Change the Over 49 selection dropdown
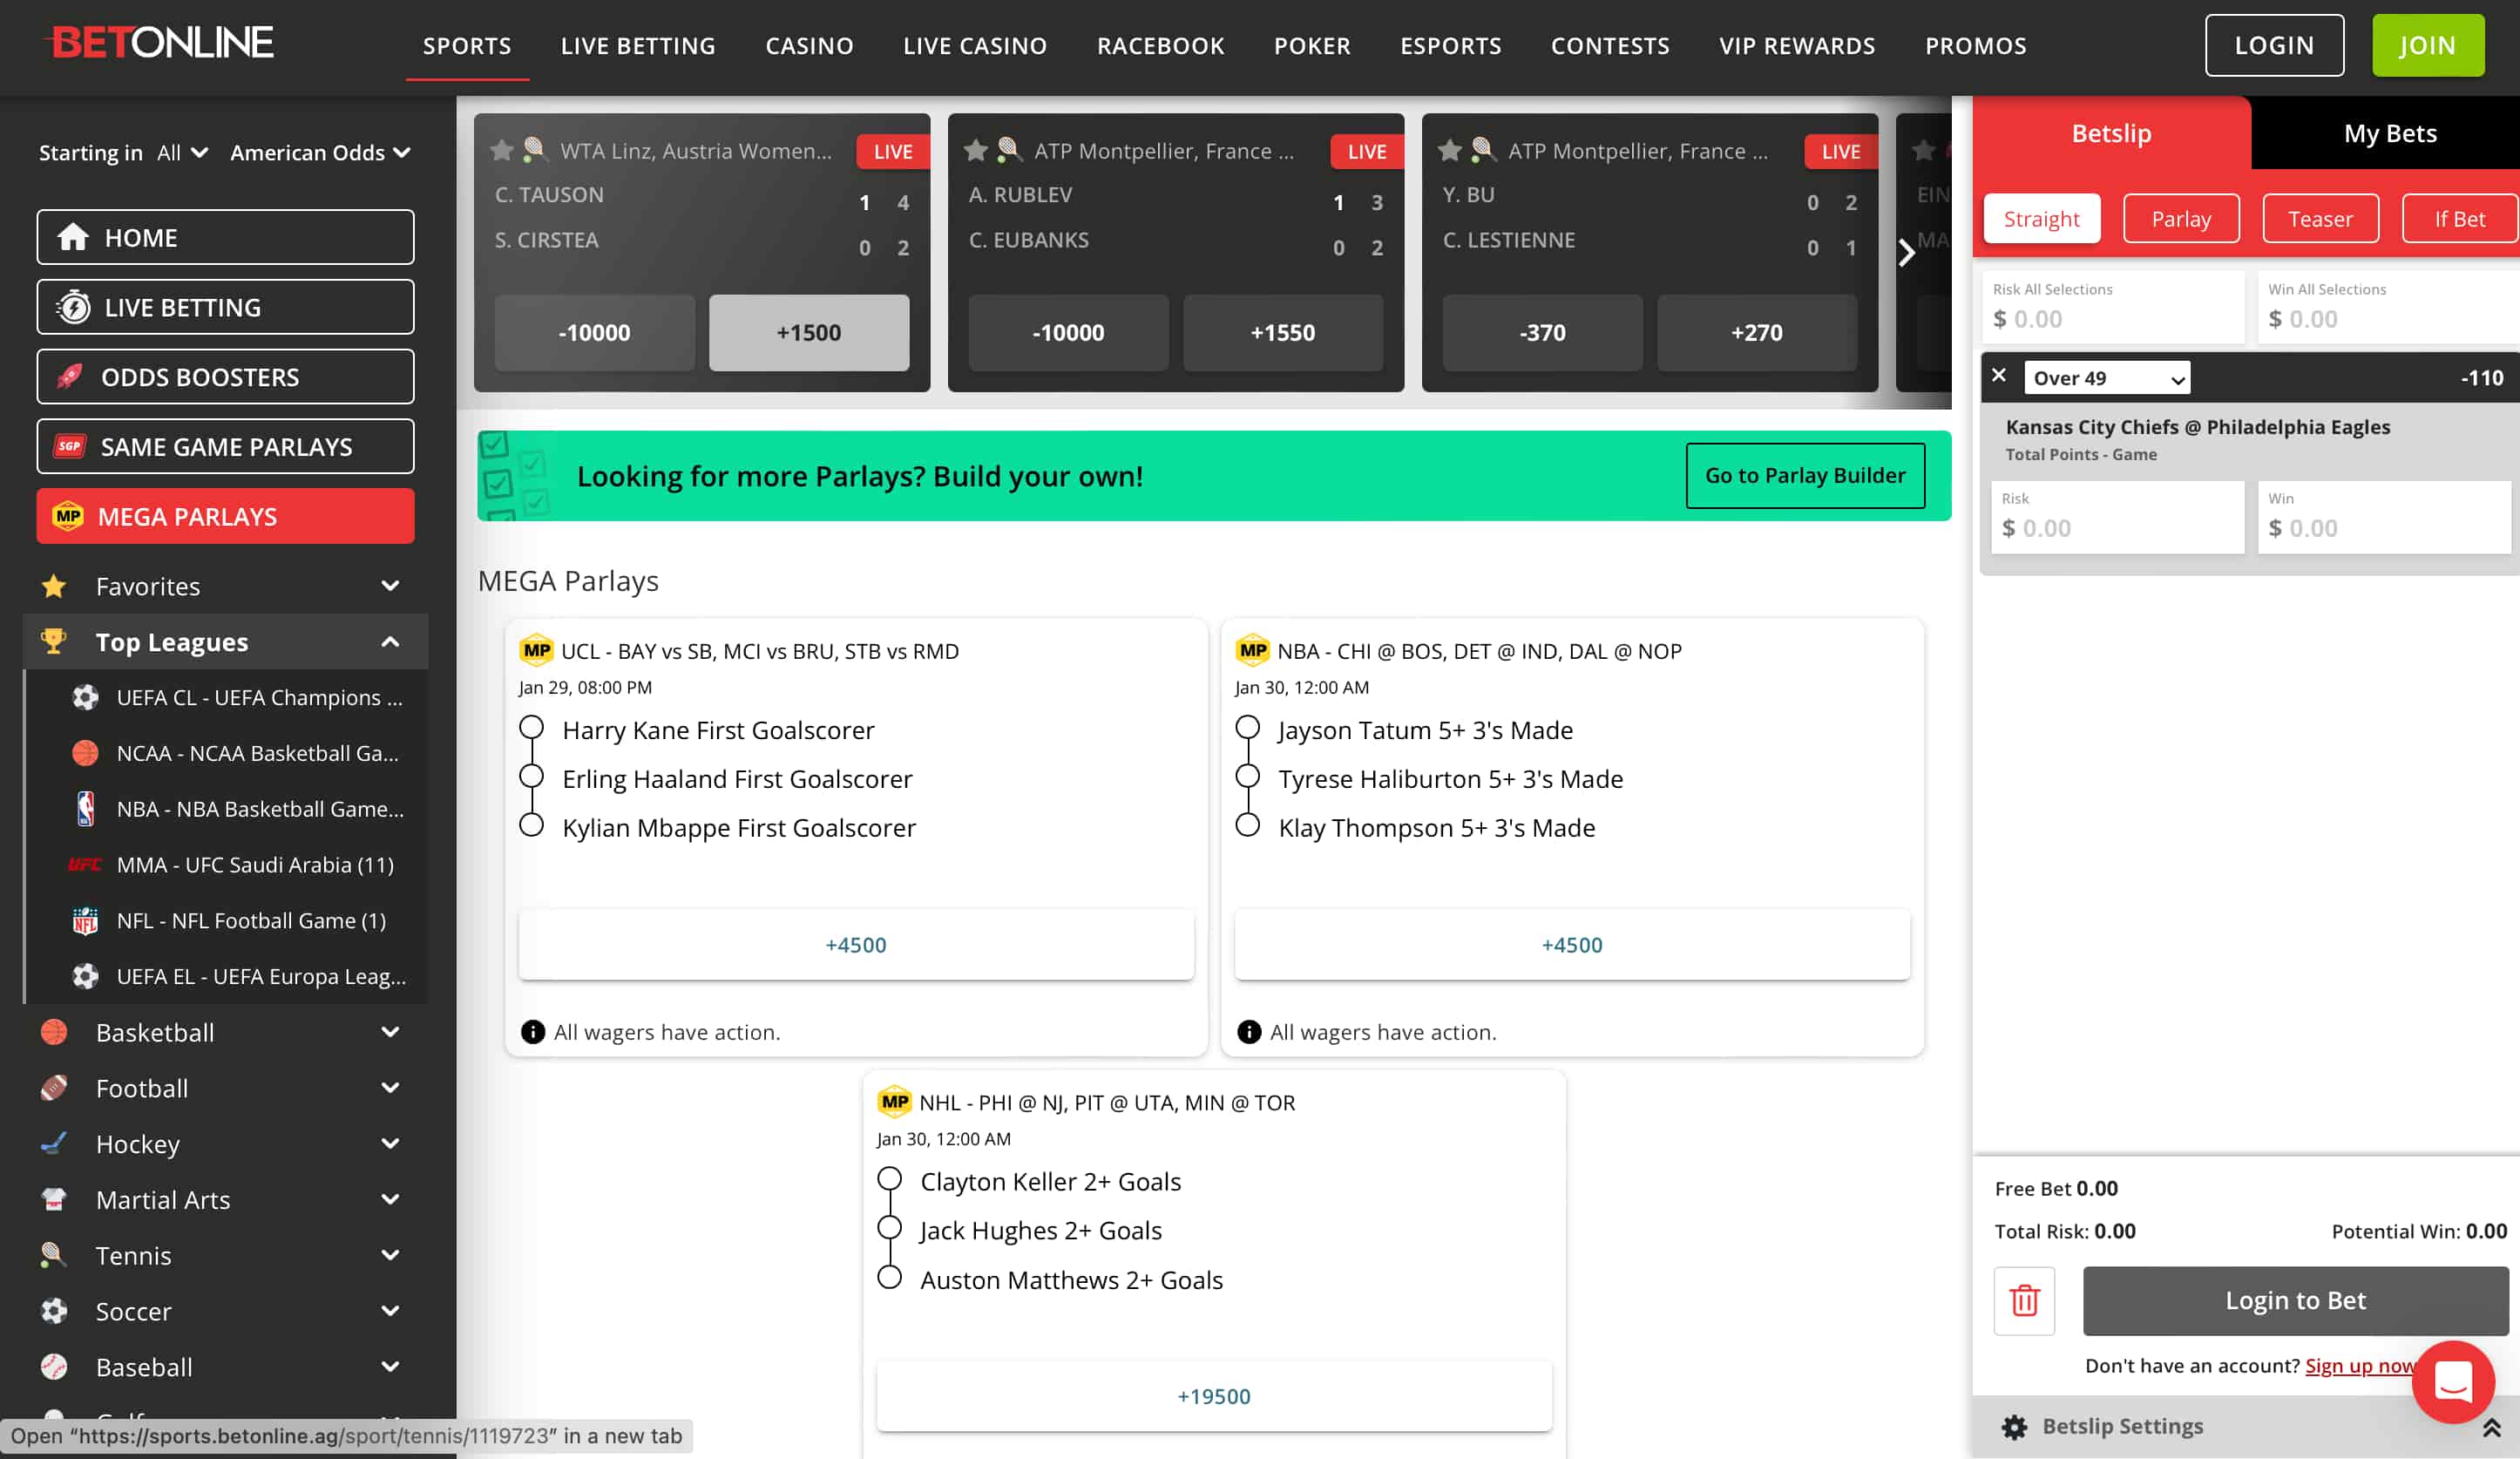Screen dimensions: 2520x1459 (2106, 378)
